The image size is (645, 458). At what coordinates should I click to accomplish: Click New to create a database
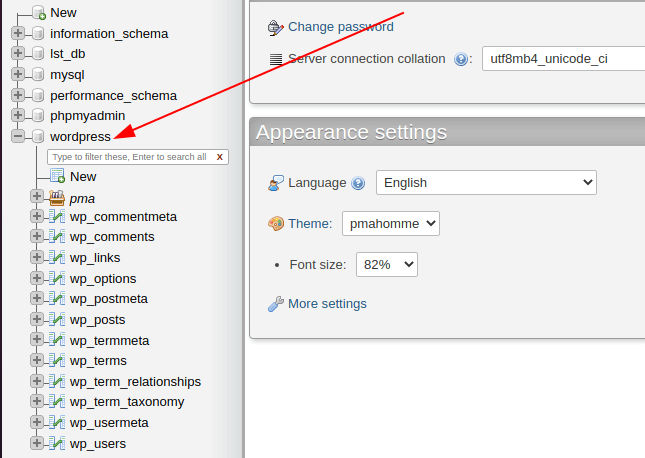(63, 13)
